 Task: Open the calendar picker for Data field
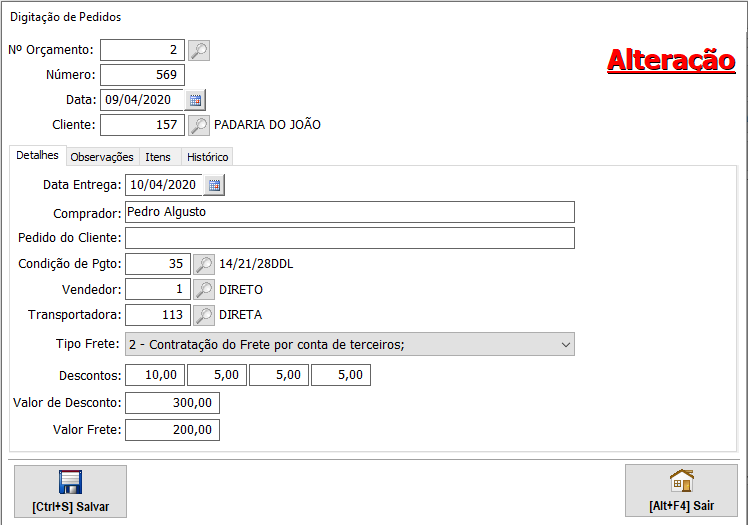click(x=195, y=100)
